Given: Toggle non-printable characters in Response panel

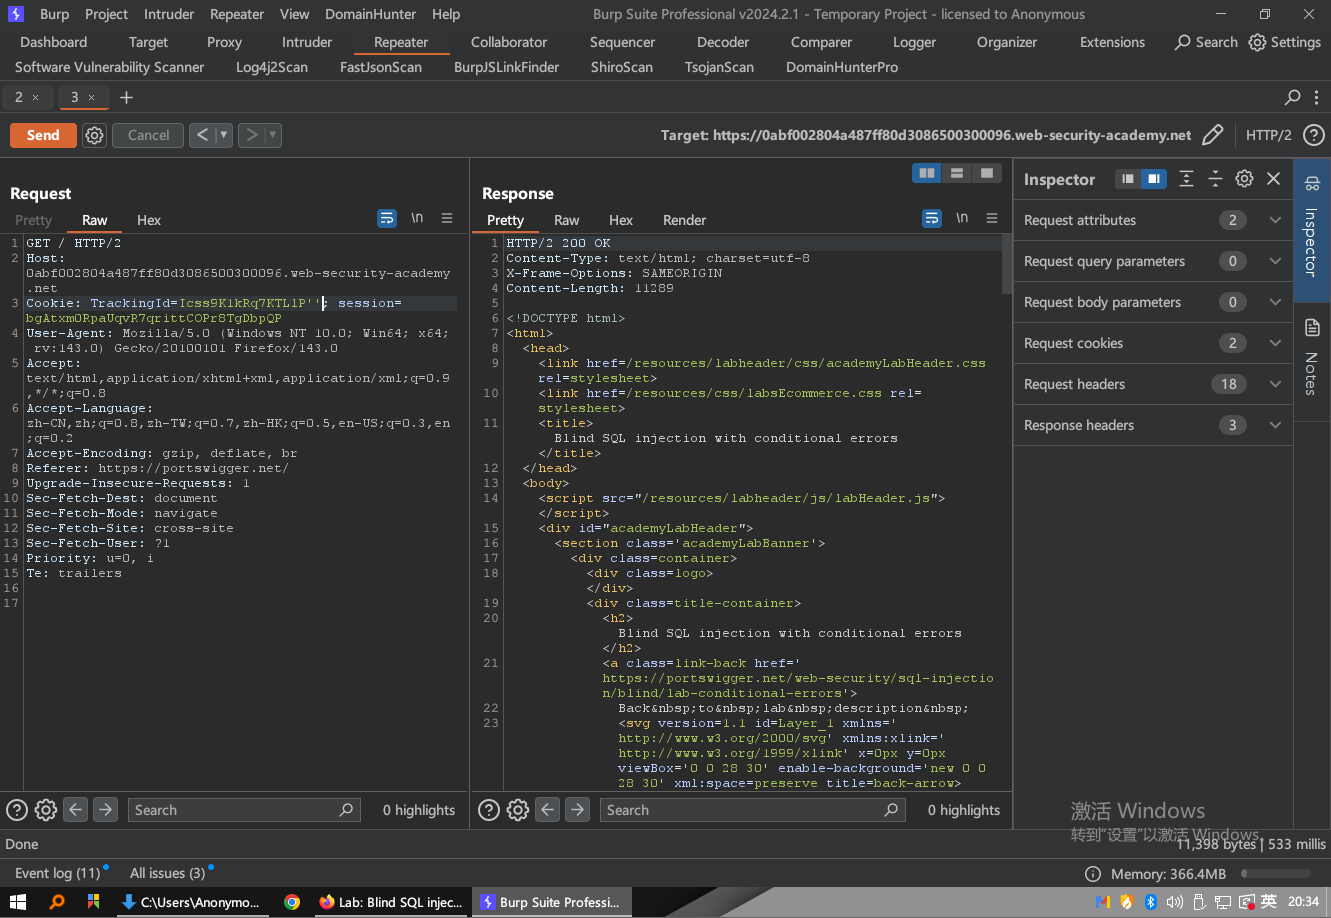Looking at the screenshot, I should pyautogui.click(x=962, y=218).
